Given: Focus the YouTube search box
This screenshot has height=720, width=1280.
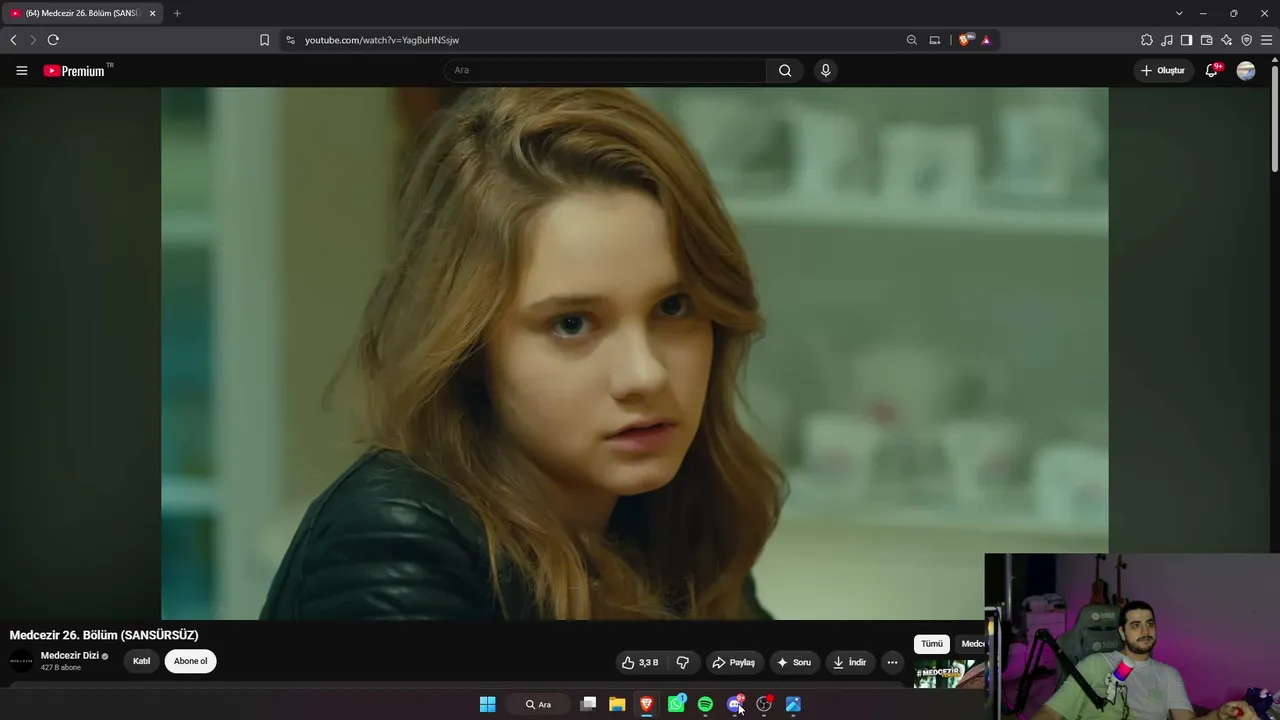Looking at the screenshot, I should click(606, 70).
